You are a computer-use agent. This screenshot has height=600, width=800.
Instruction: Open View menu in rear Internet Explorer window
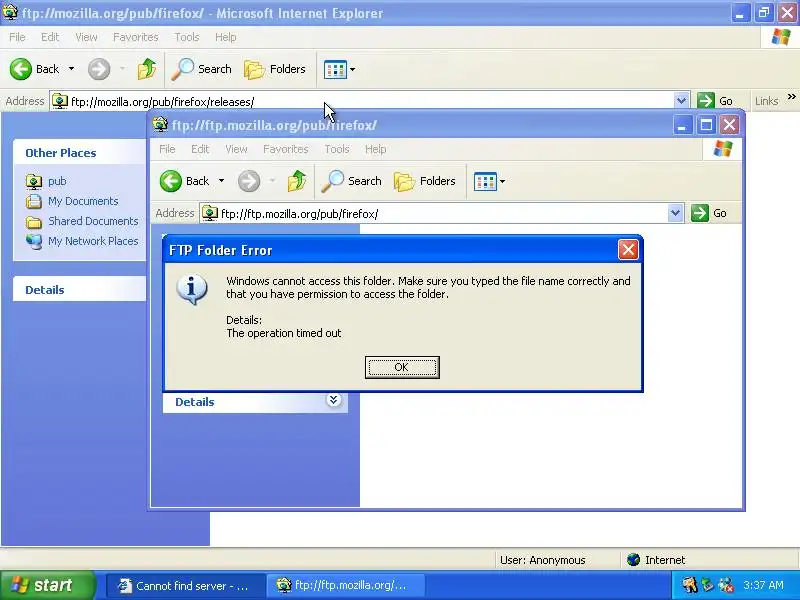point(86,37)
